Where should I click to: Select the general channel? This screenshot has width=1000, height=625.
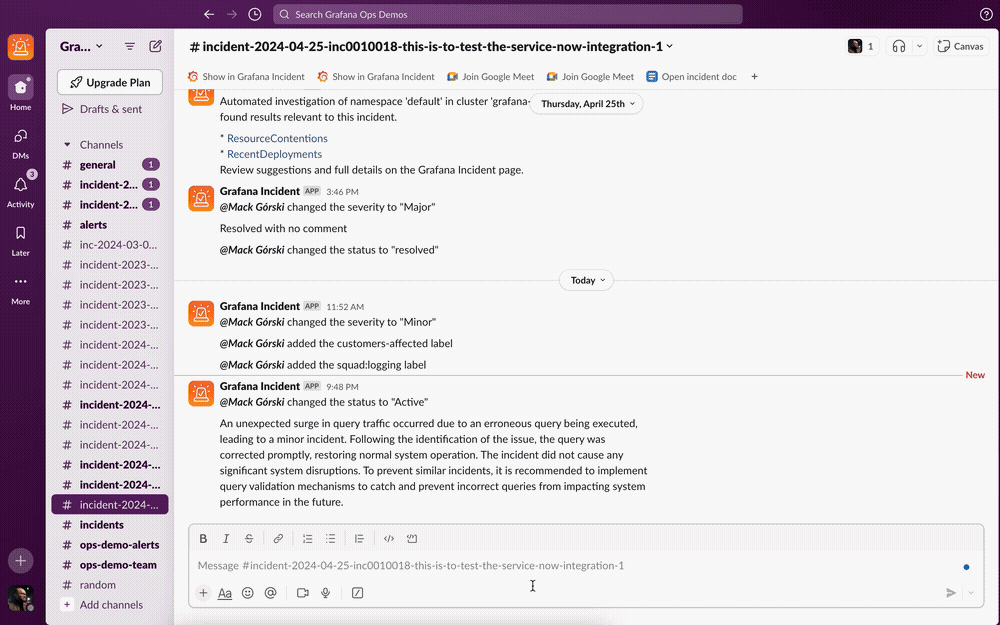point(110,165)
